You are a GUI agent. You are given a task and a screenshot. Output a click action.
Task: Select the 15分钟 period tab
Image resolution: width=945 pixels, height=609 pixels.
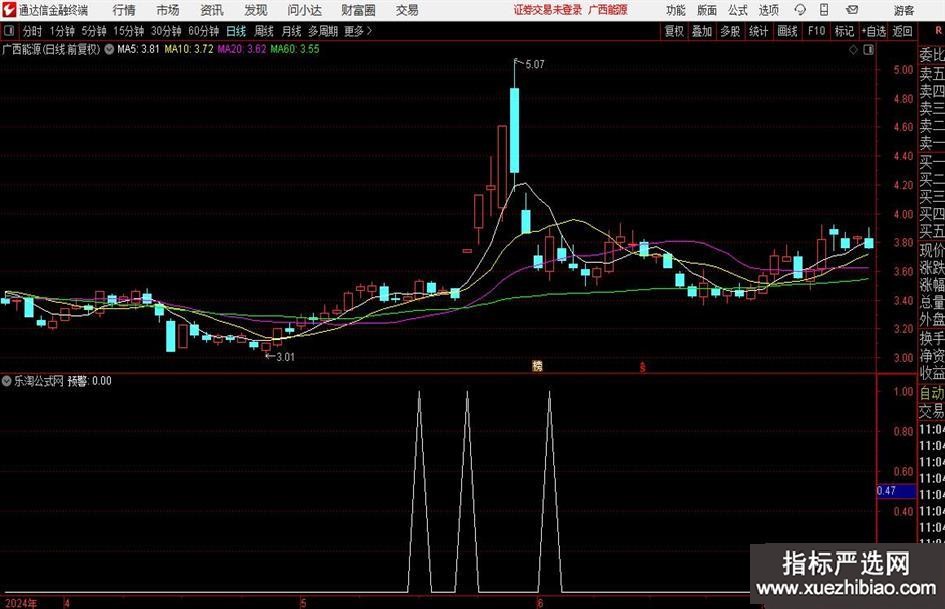coord(128,31)
